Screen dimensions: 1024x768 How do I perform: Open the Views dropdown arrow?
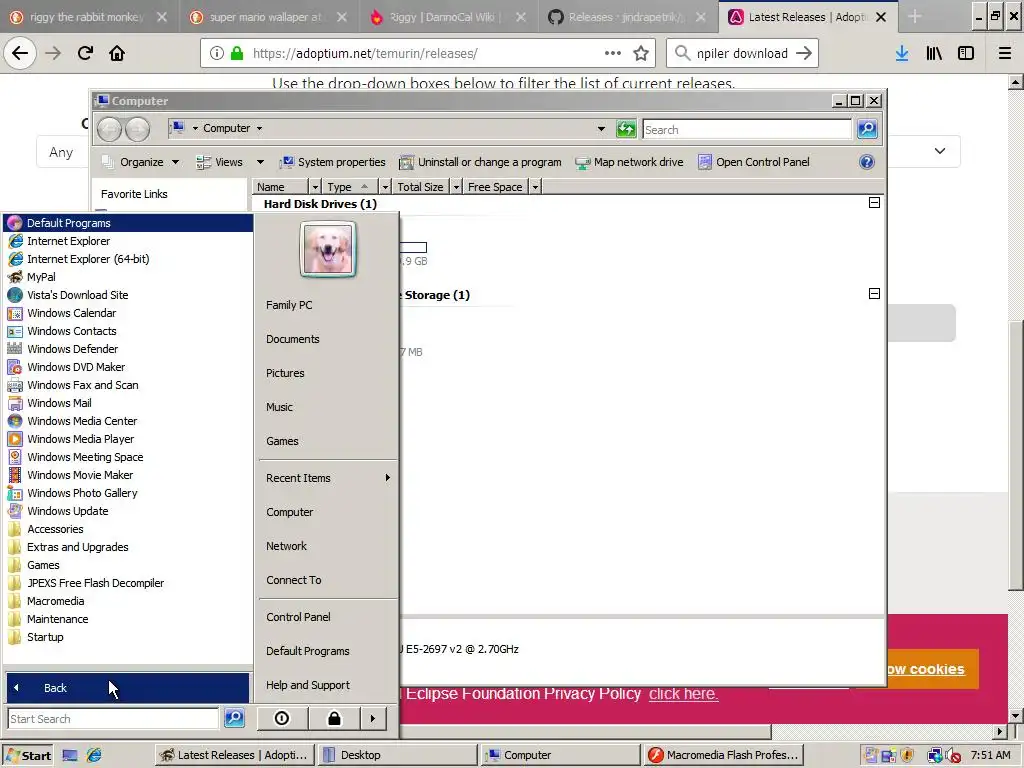(260, 162)
